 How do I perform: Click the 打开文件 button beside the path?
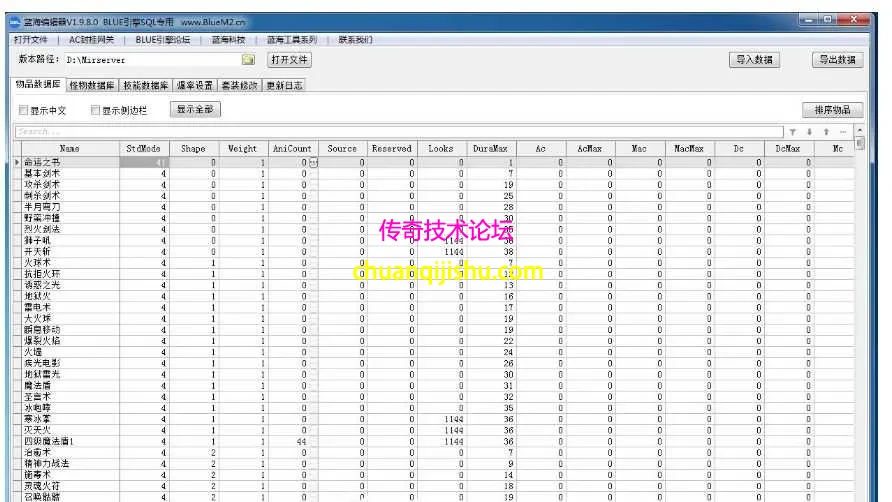click(289, 60)
